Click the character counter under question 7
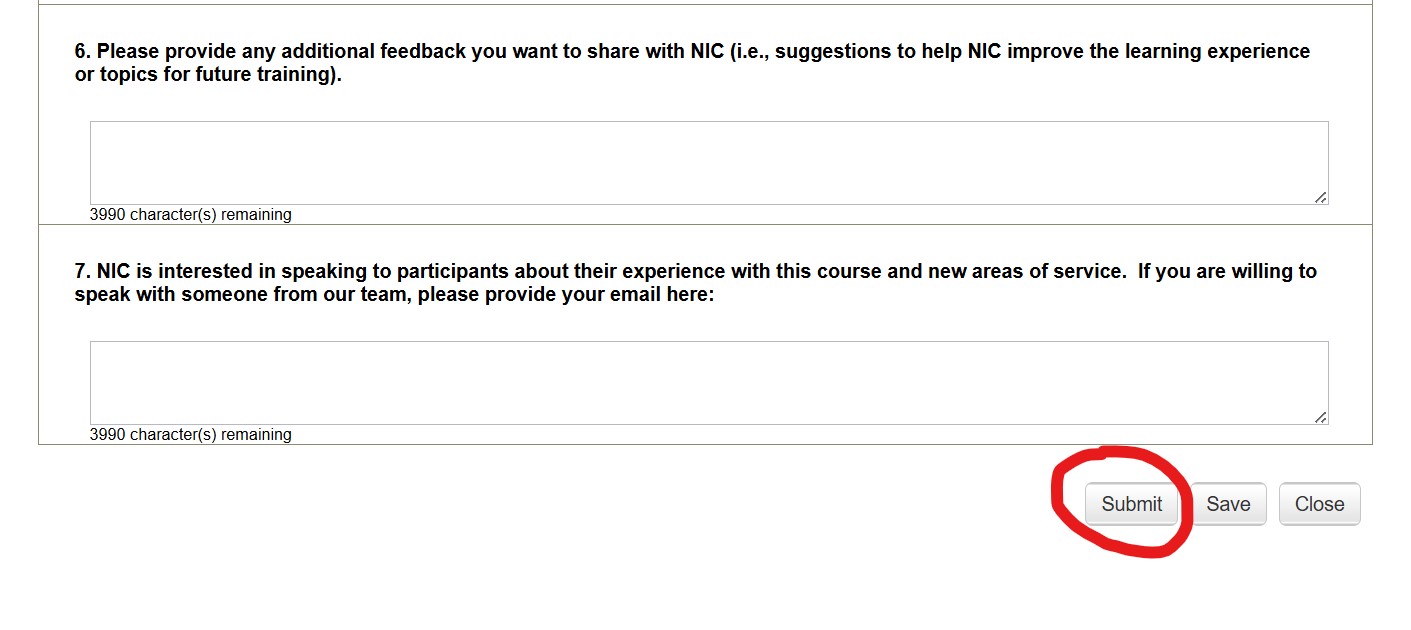This screenshot has height=630, width=1411. 190,434
